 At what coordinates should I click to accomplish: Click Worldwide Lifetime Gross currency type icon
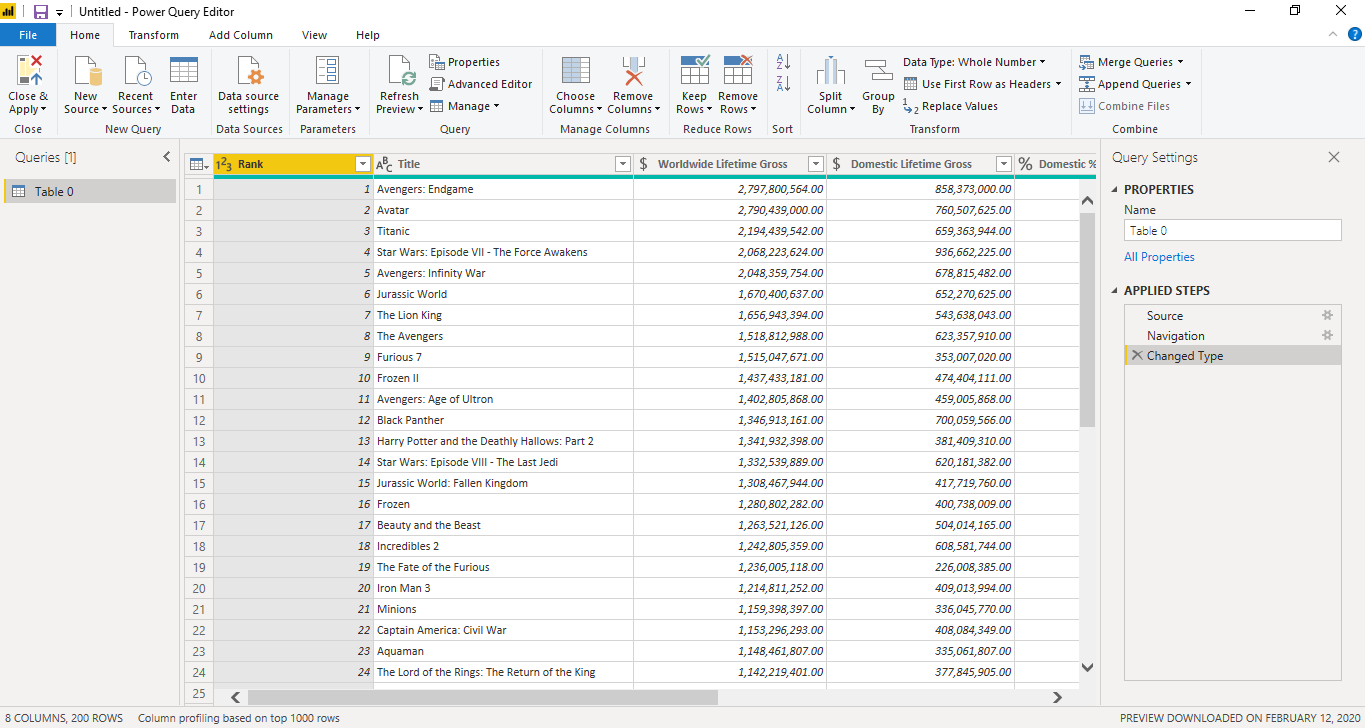643,164
